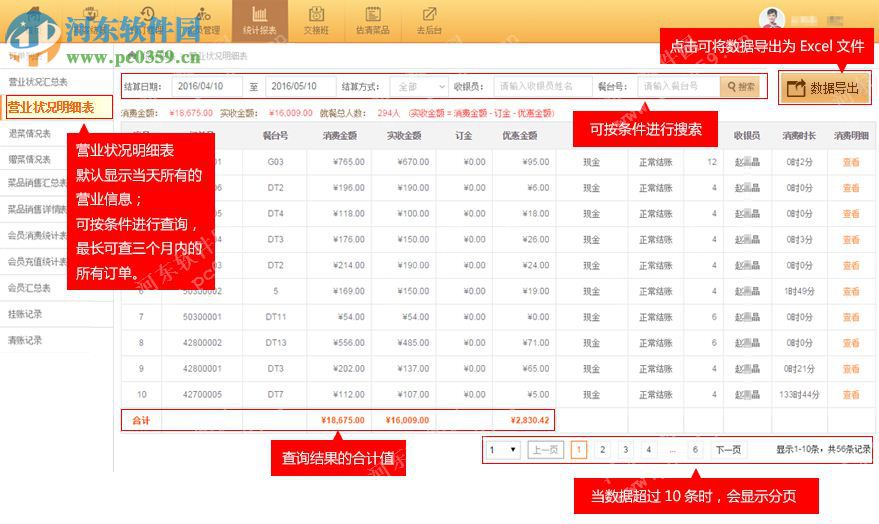Viewport: 879px width, 524px height.
Task: Click the 优惠金额 column header
Action: tap(520, 136)
